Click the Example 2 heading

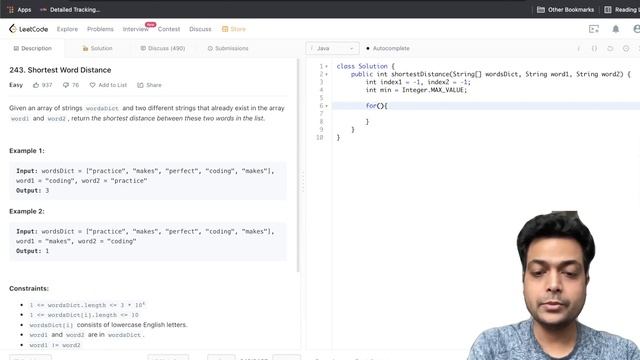27,211
